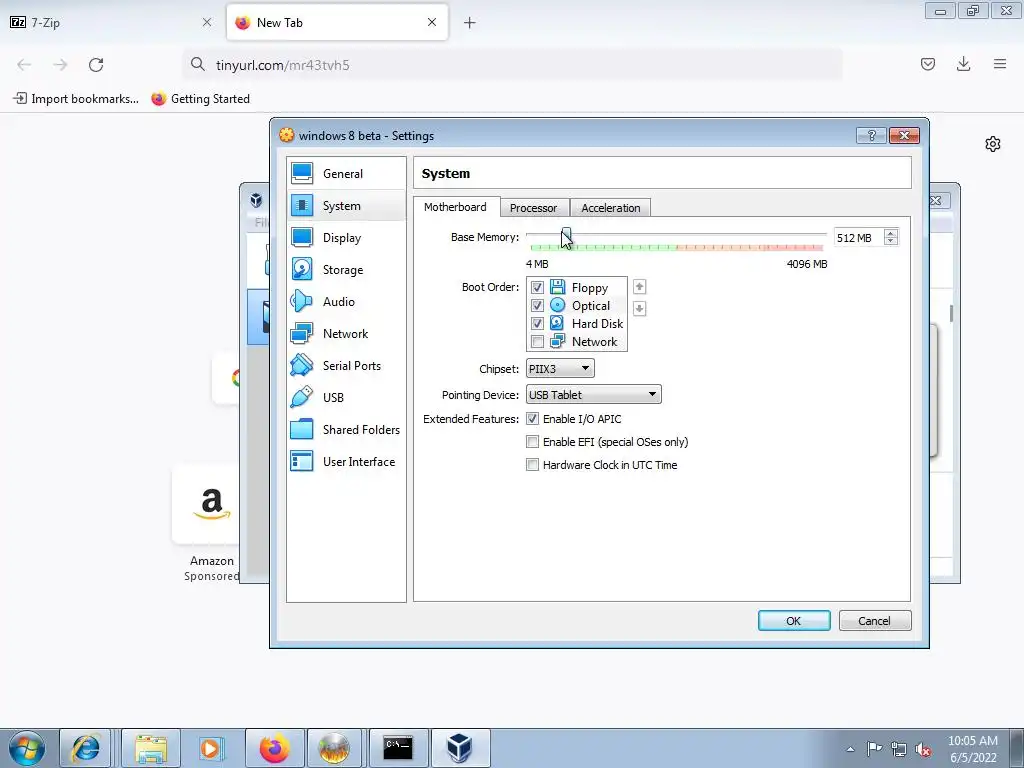Decrease base memory with spinner down arrow
Screen dimensions: 1024x768
(891, 242)
